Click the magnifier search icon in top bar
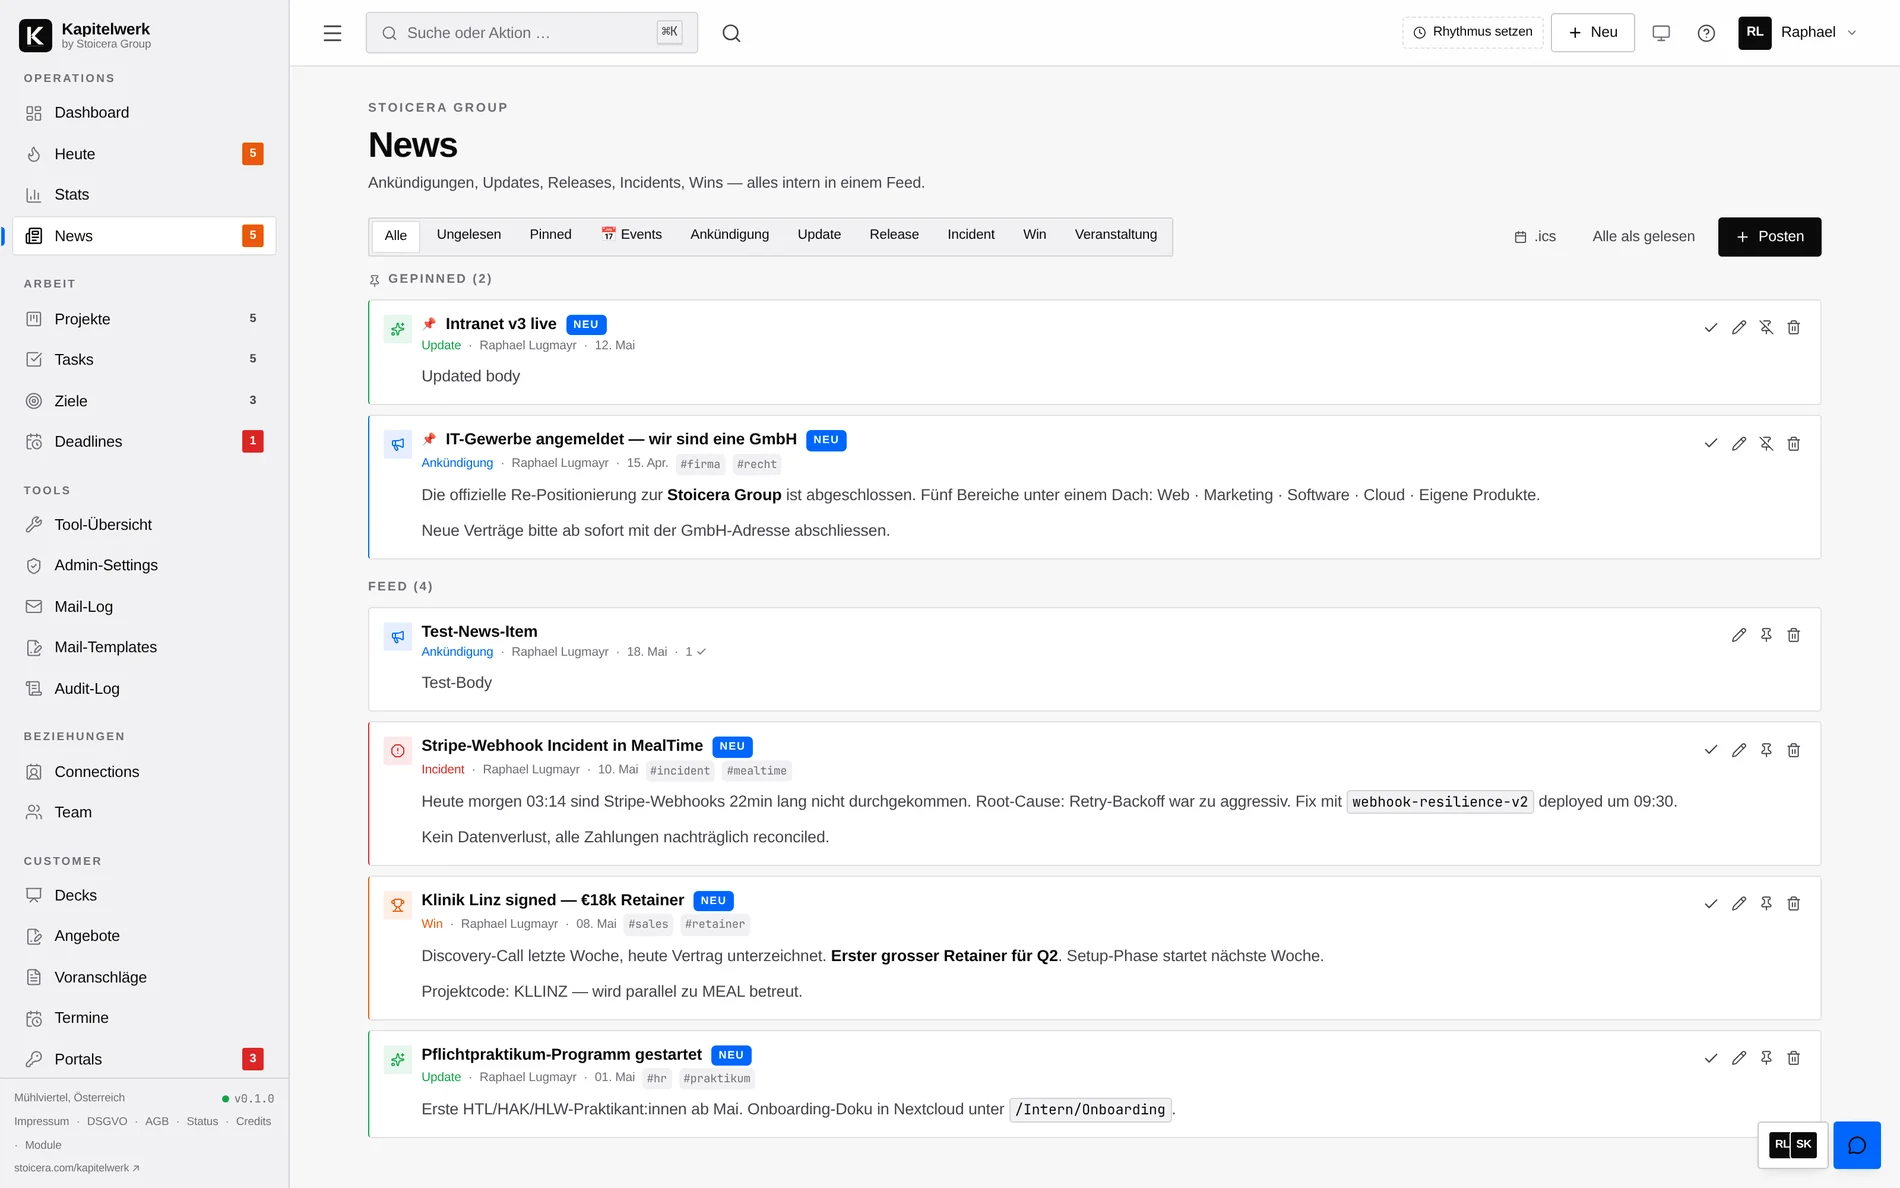 coord(732,33)
